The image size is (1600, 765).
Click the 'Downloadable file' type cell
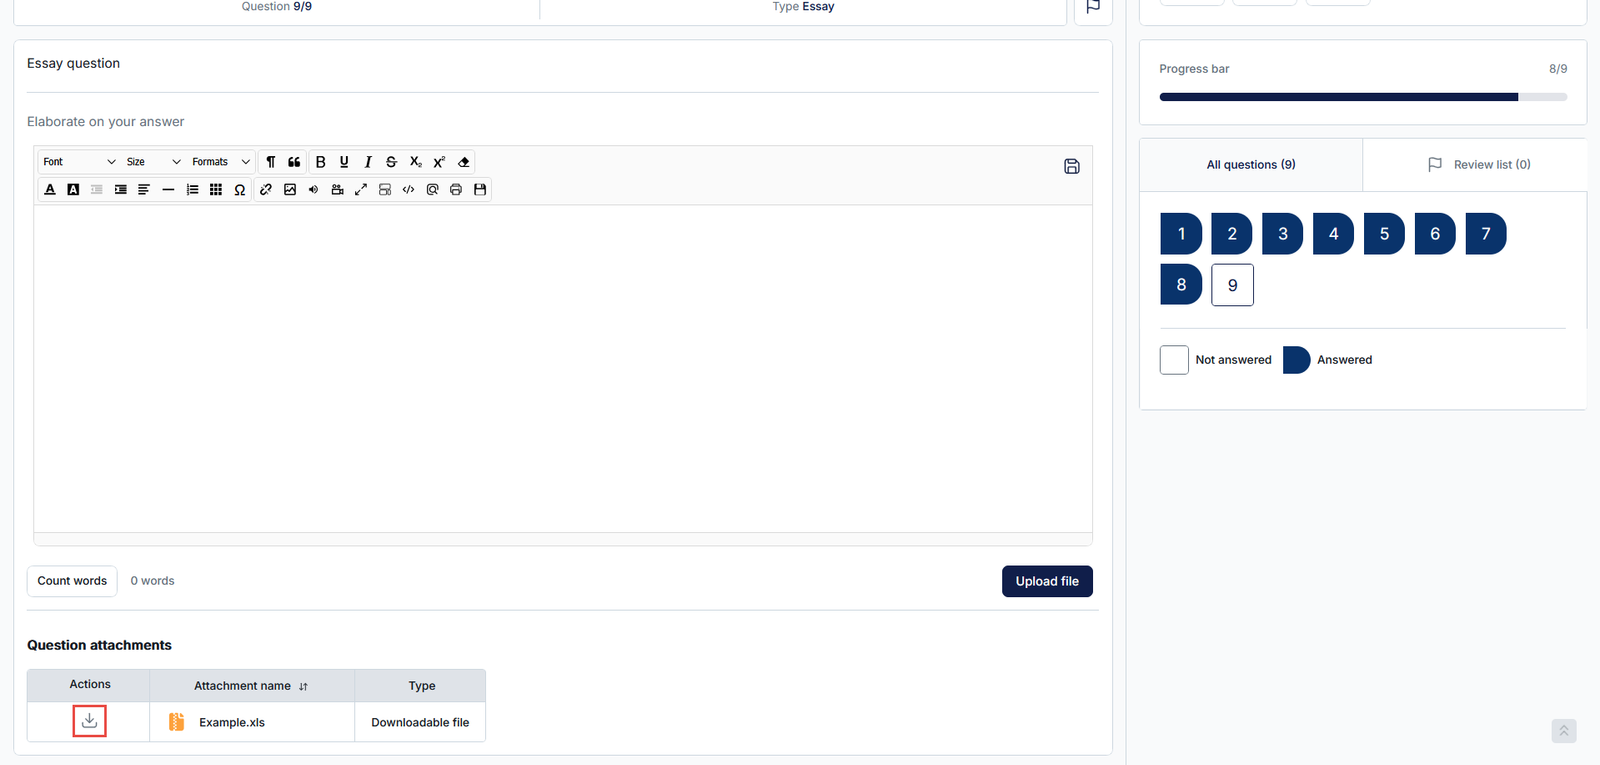[420, 723]
